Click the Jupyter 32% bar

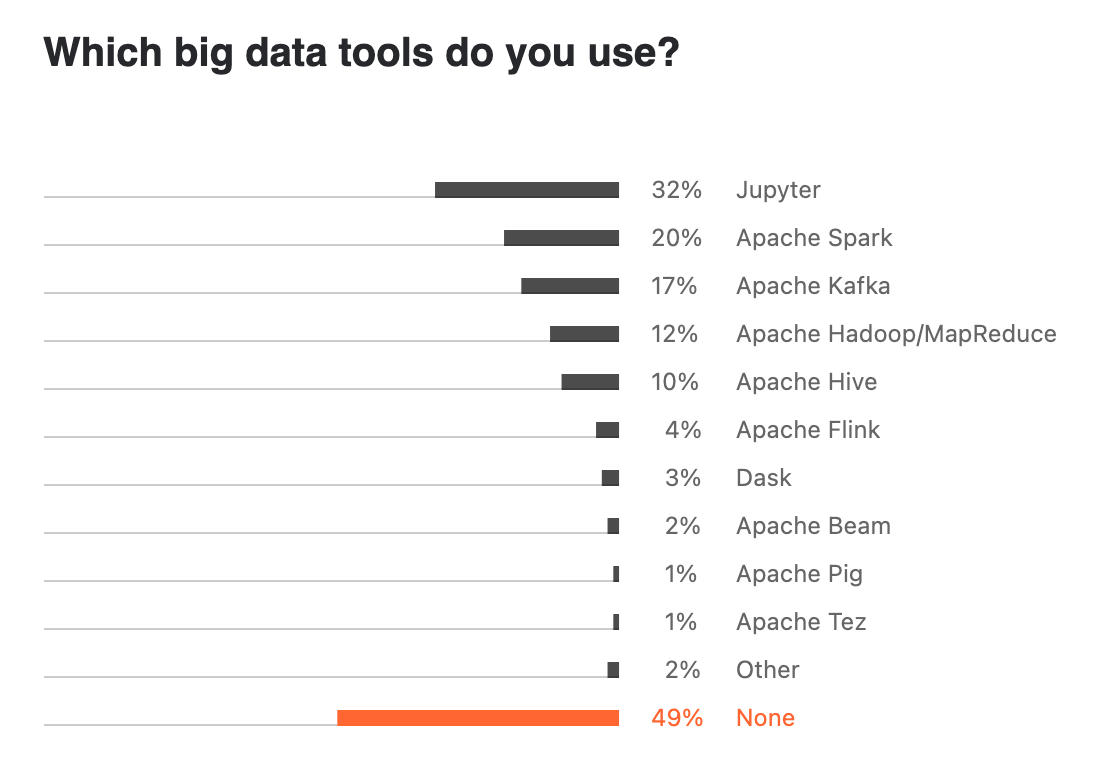[x=527, y=189]
